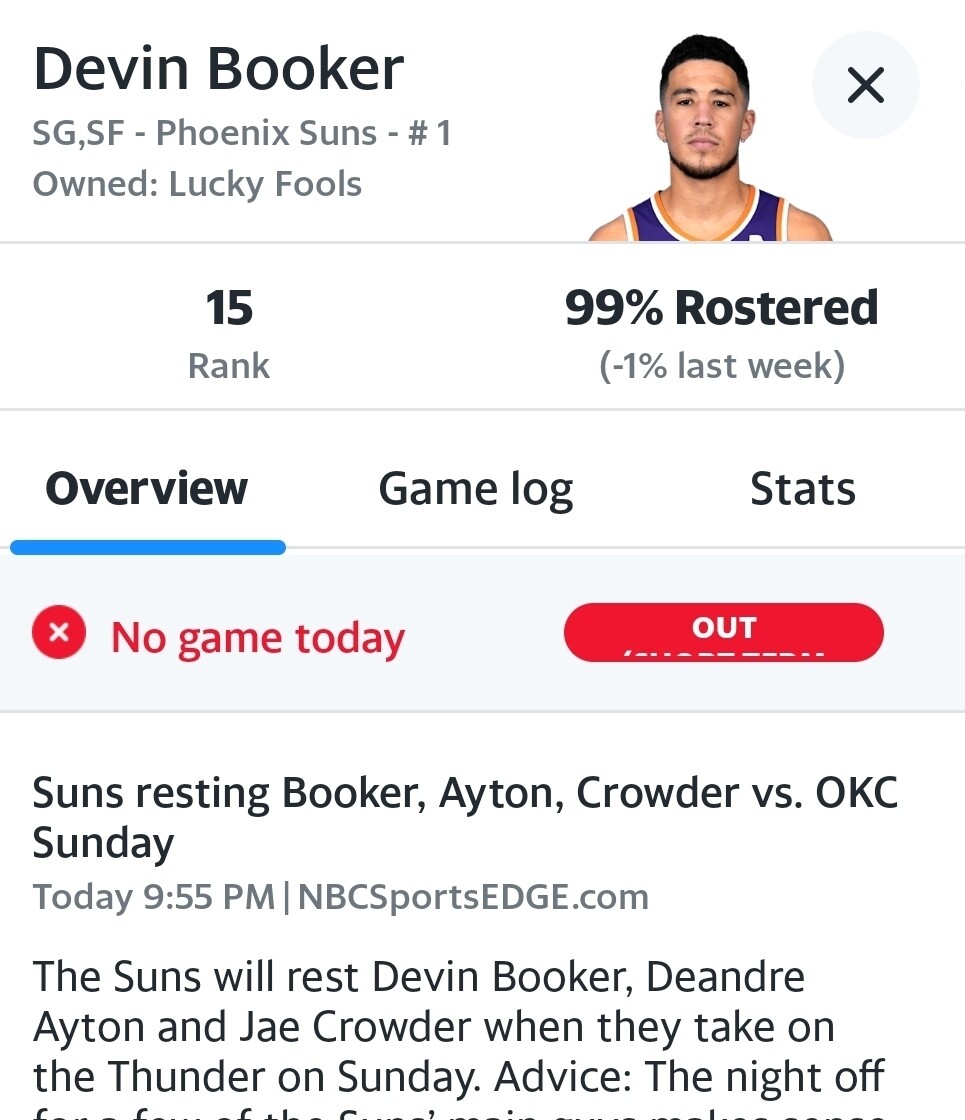Tap the Owned: Lucky Fools label
965x1120 pixels.
point(197,184)
